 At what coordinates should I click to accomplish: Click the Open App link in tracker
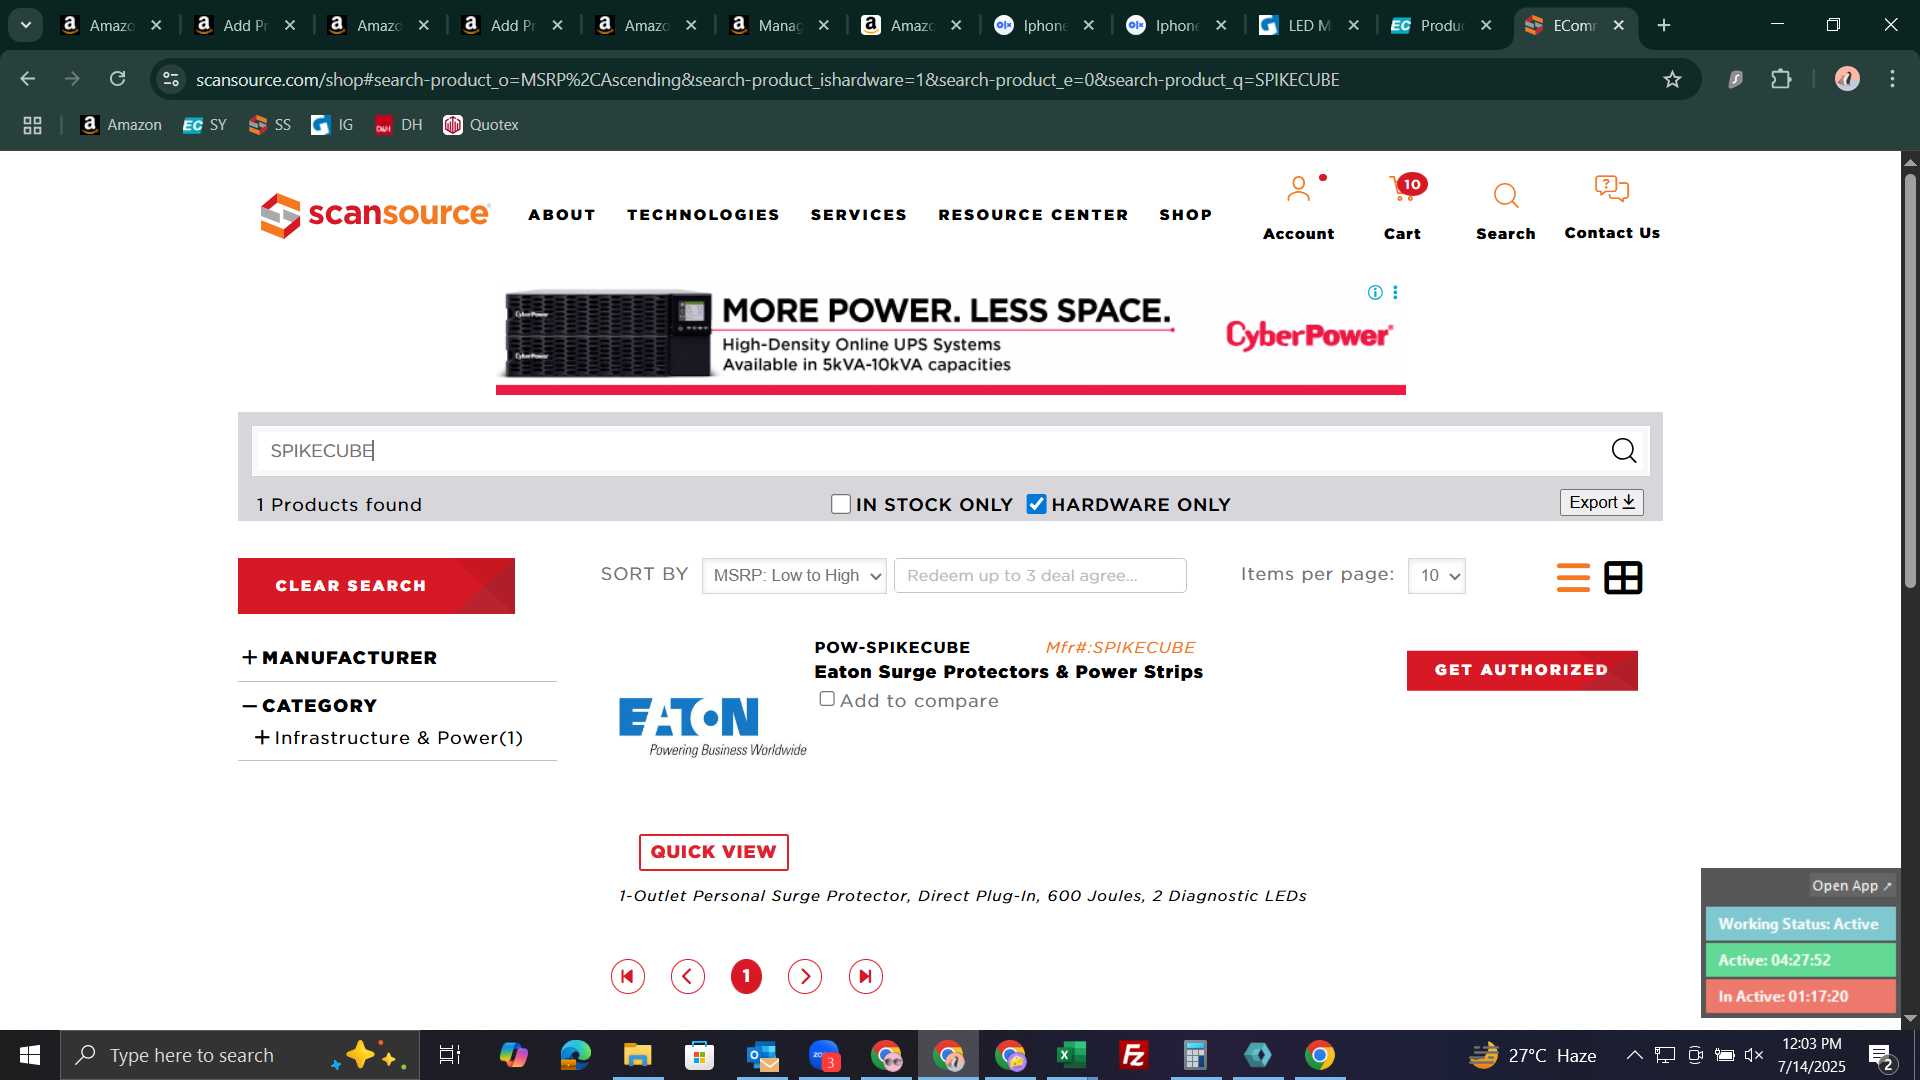(x=1851, y=886)
